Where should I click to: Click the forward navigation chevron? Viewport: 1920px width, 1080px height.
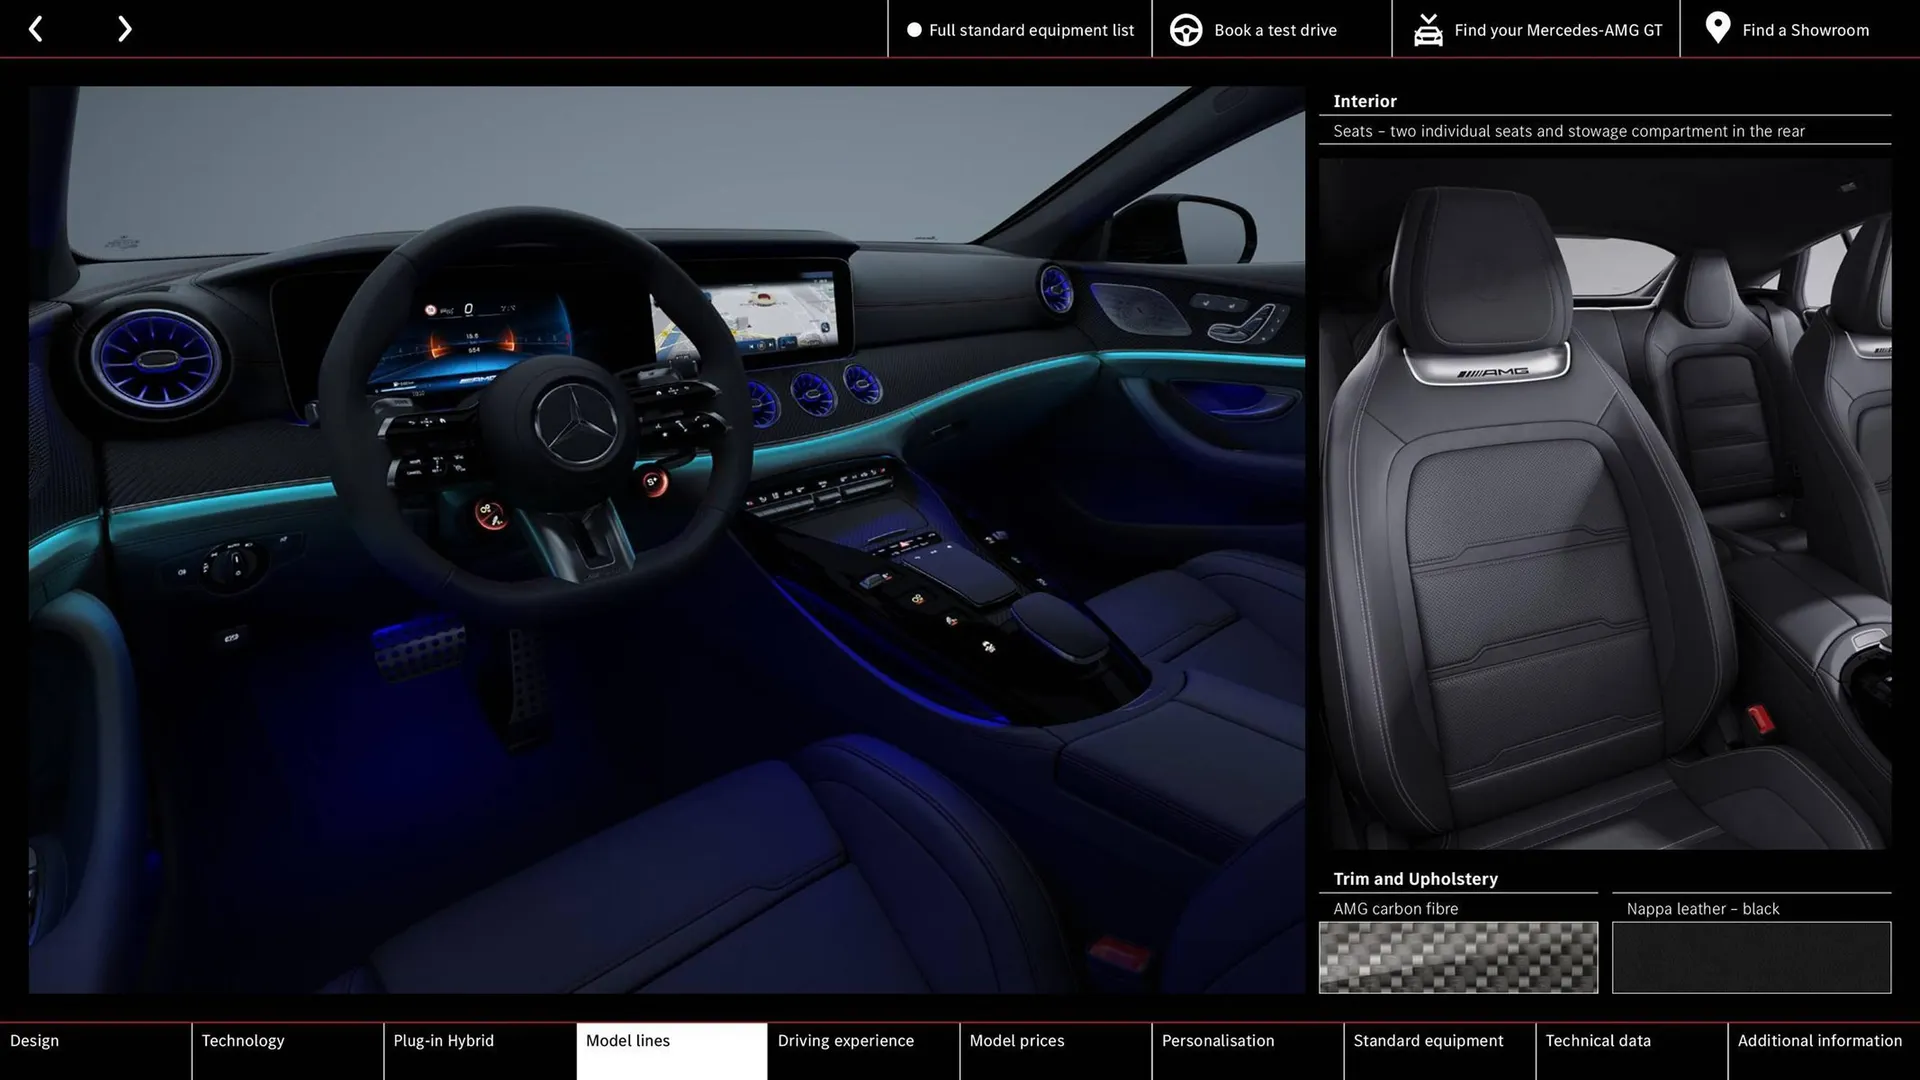tap(124, 28)
